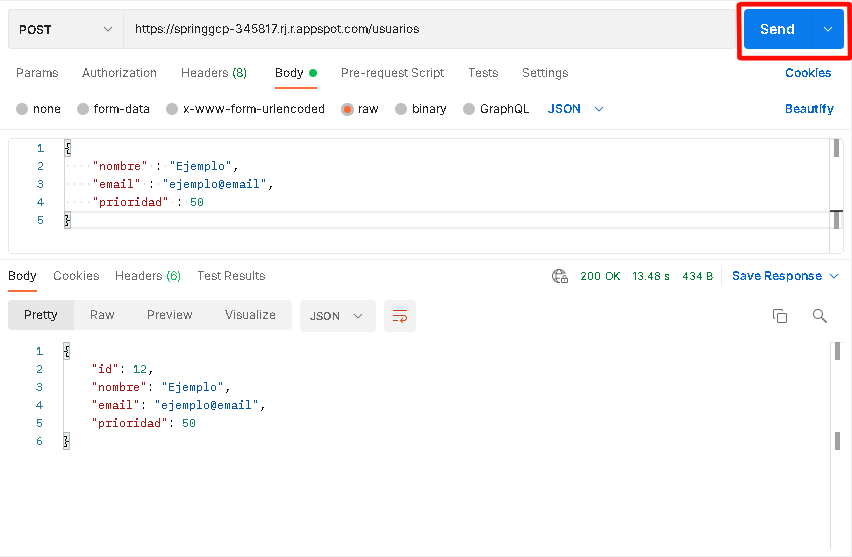The width and height of the screenshot is (852, 557).
Task: Click the Beautify link
Action: pos(809,109)
